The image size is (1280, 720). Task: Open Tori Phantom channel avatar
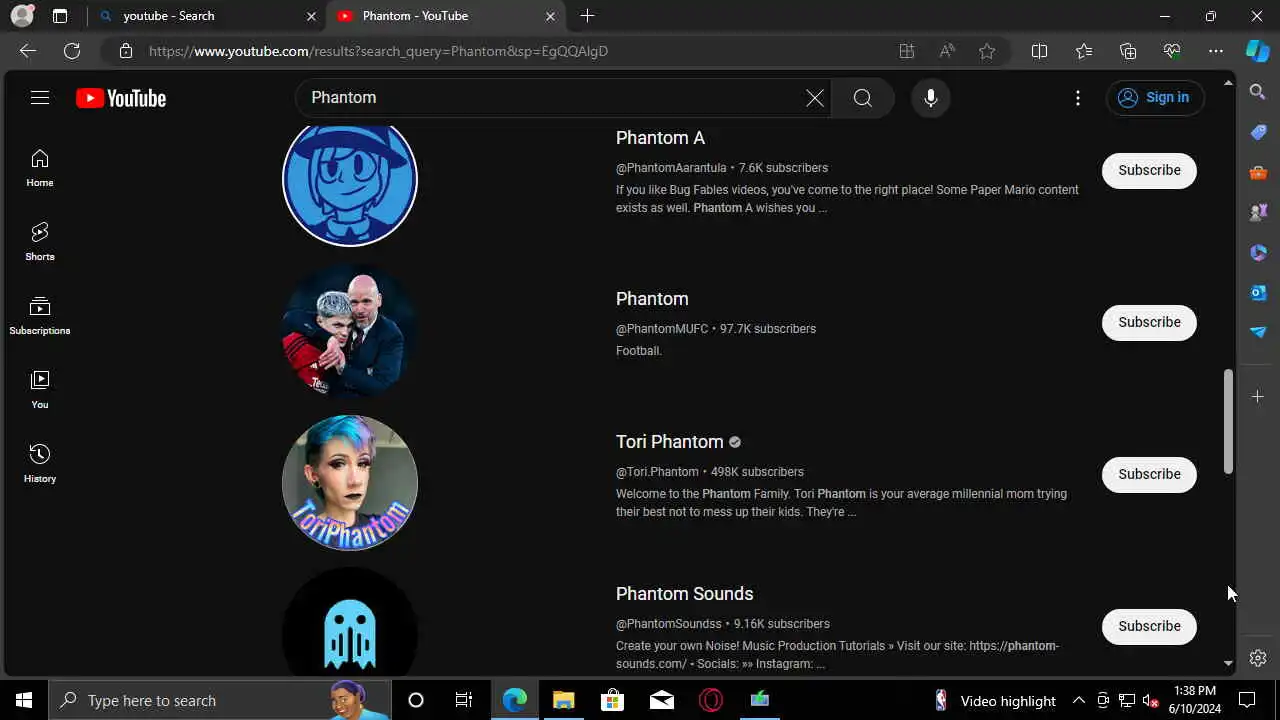pyautogui.click(x=350, y=483)
